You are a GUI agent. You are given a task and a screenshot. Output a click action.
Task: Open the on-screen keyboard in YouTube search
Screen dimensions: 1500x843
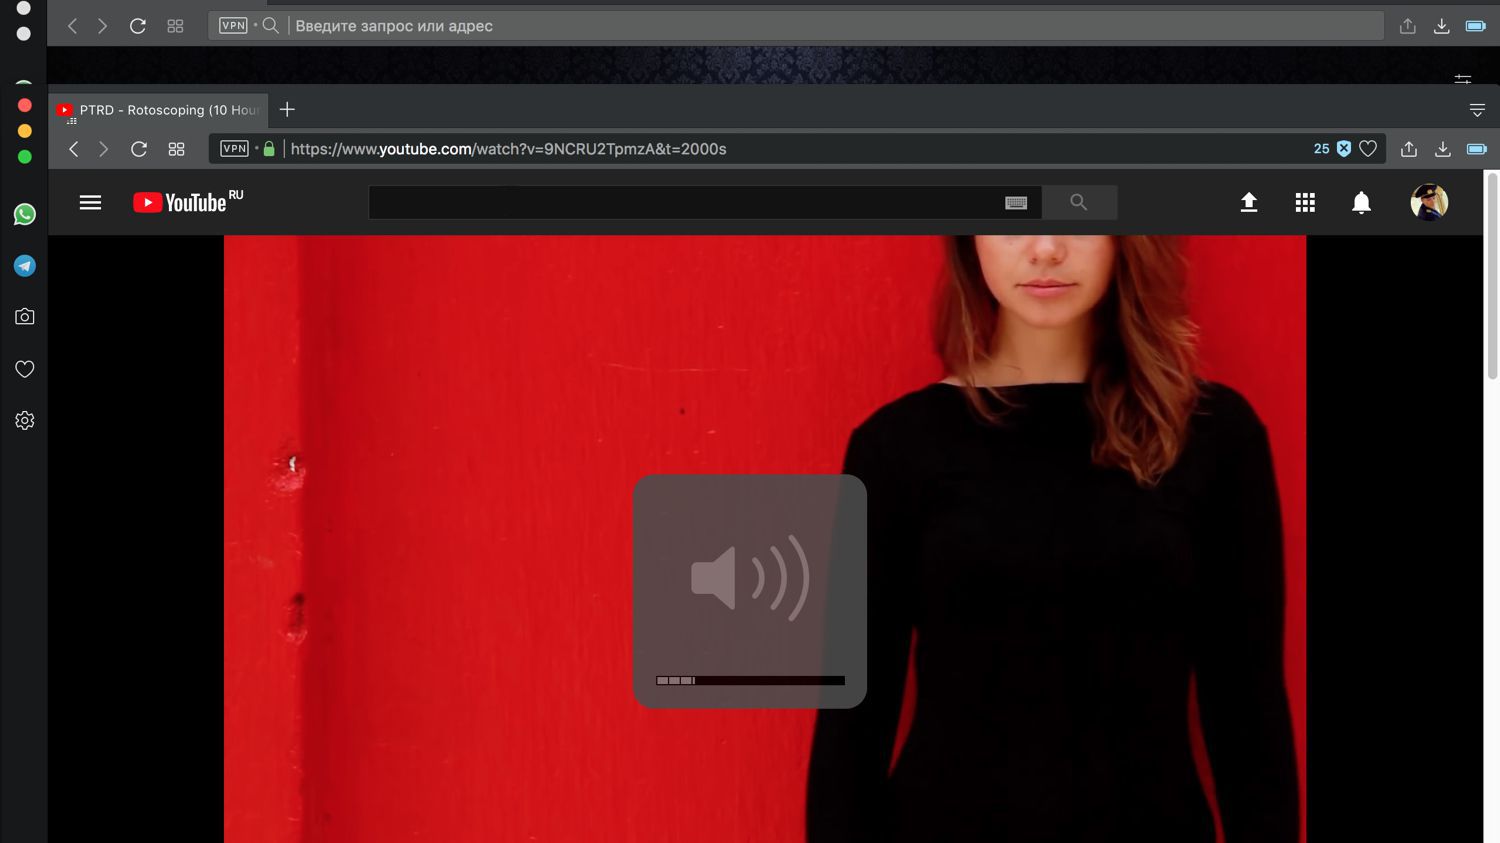[x=1016, y=203]
